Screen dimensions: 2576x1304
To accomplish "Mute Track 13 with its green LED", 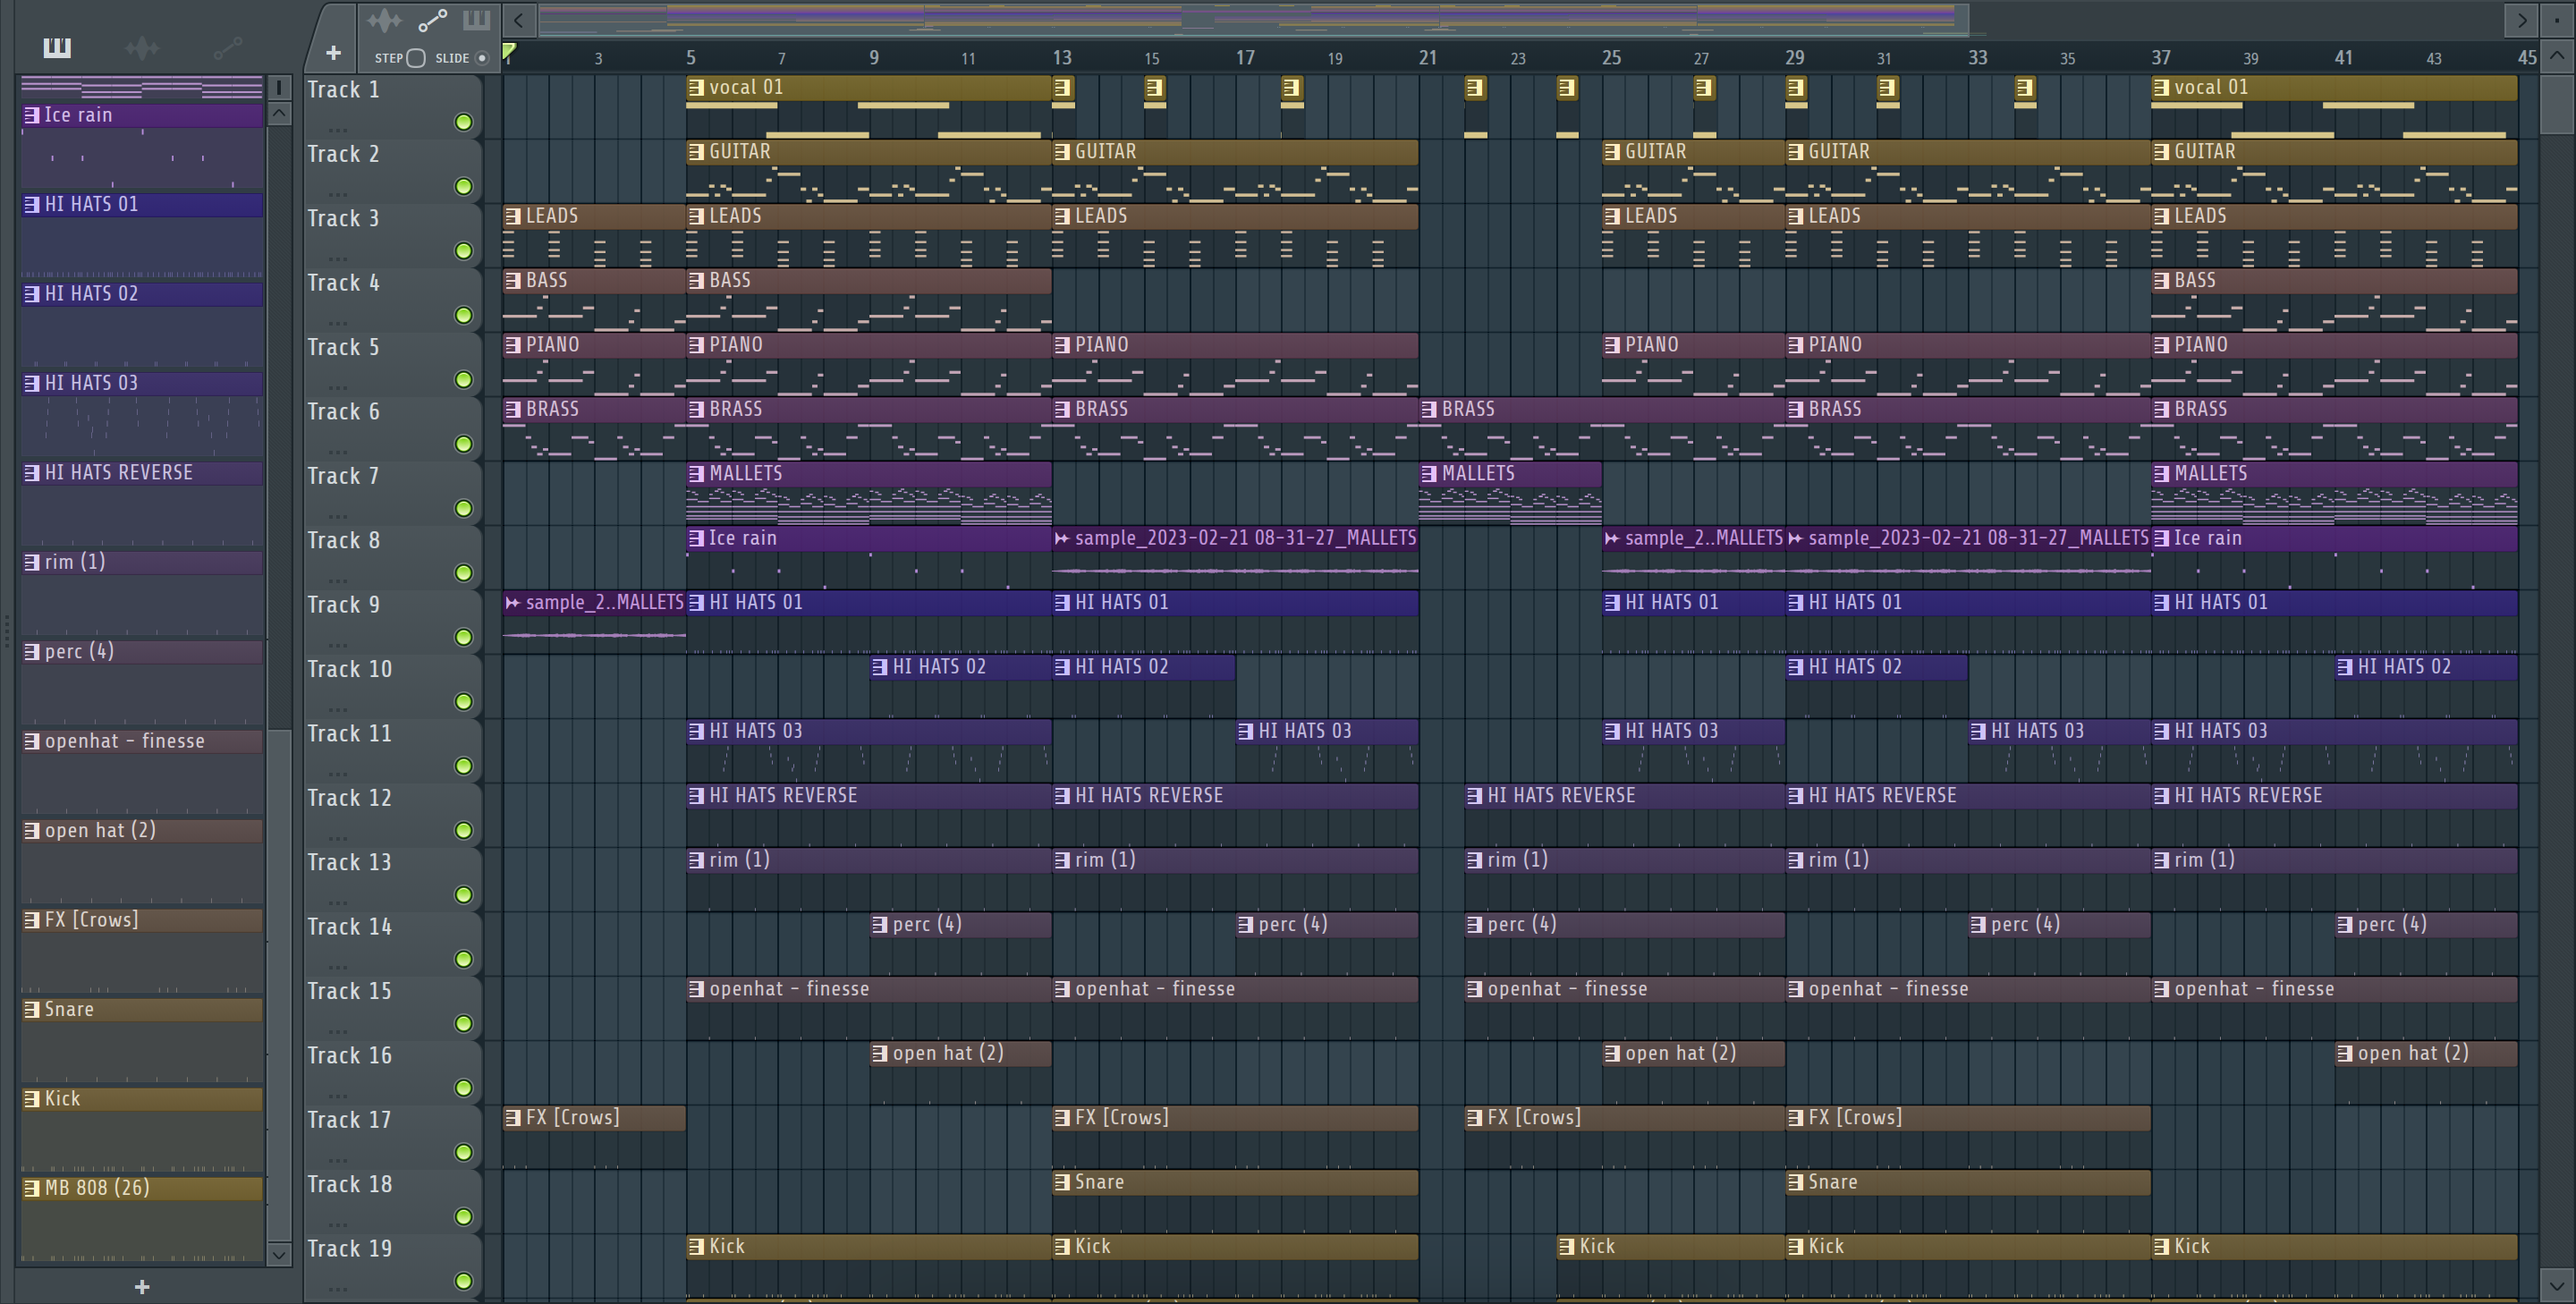I will [x=464, y=895].
